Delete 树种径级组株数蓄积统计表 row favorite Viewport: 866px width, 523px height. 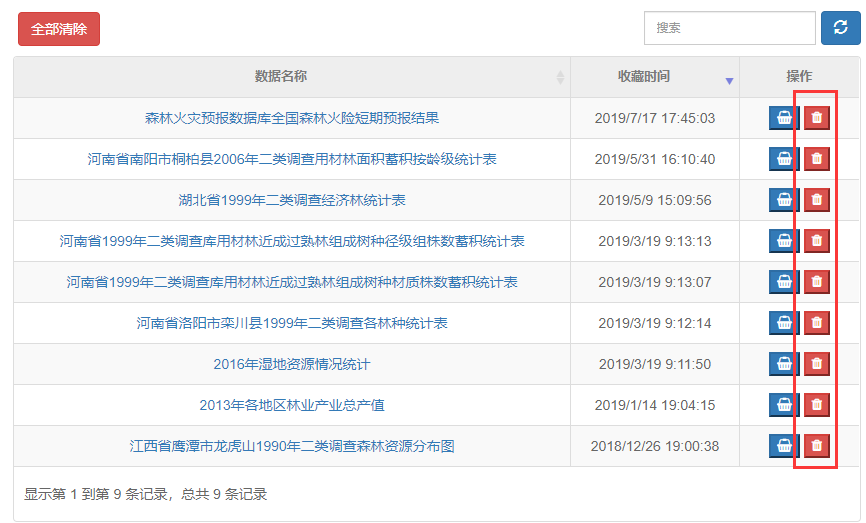click(x=817, y=241)
